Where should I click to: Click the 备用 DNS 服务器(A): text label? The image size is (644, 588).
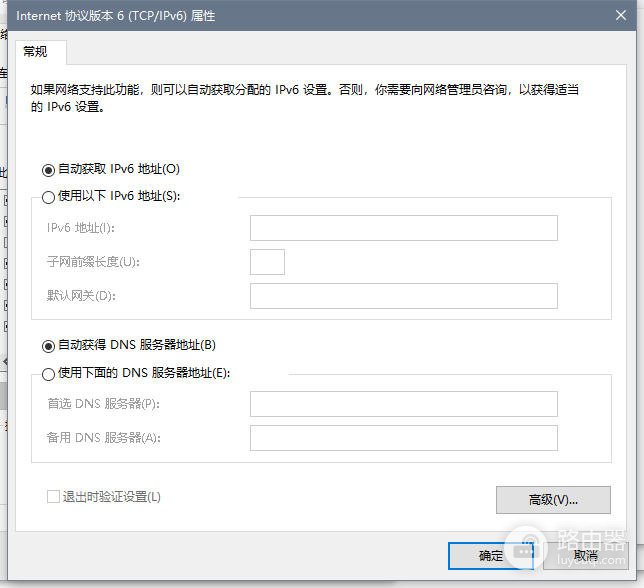click(104, 438)
